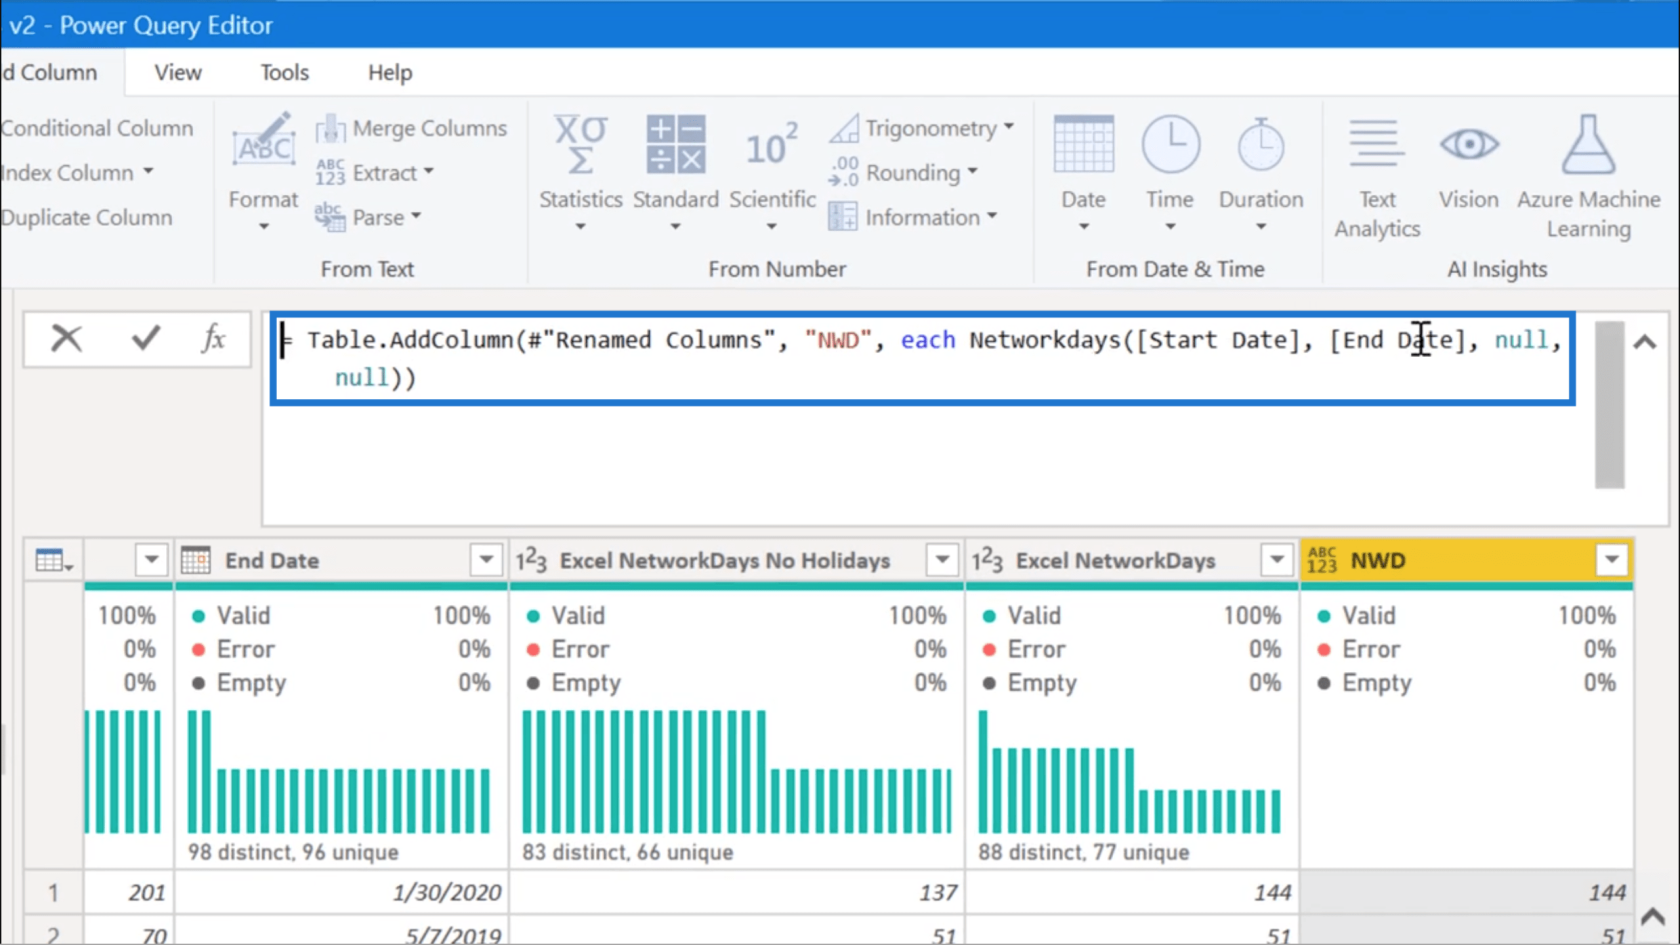Switch to the View tab

point(178,73)
